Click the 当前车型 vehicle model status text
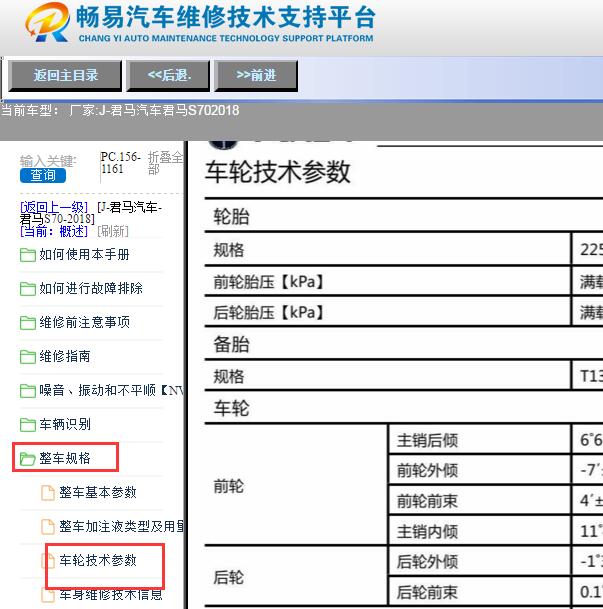This screenshot has width=603, height=609. (120, 111)
